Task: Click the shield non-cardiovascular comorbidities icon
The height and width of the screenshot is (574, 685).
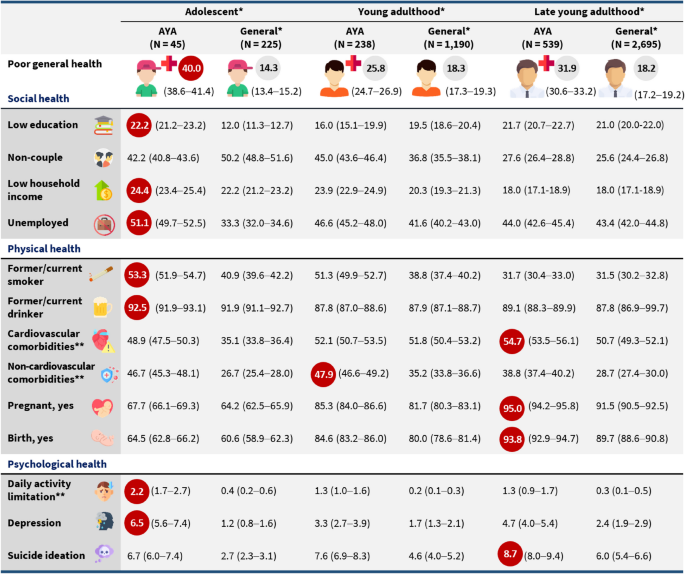Action: [108, 375]
